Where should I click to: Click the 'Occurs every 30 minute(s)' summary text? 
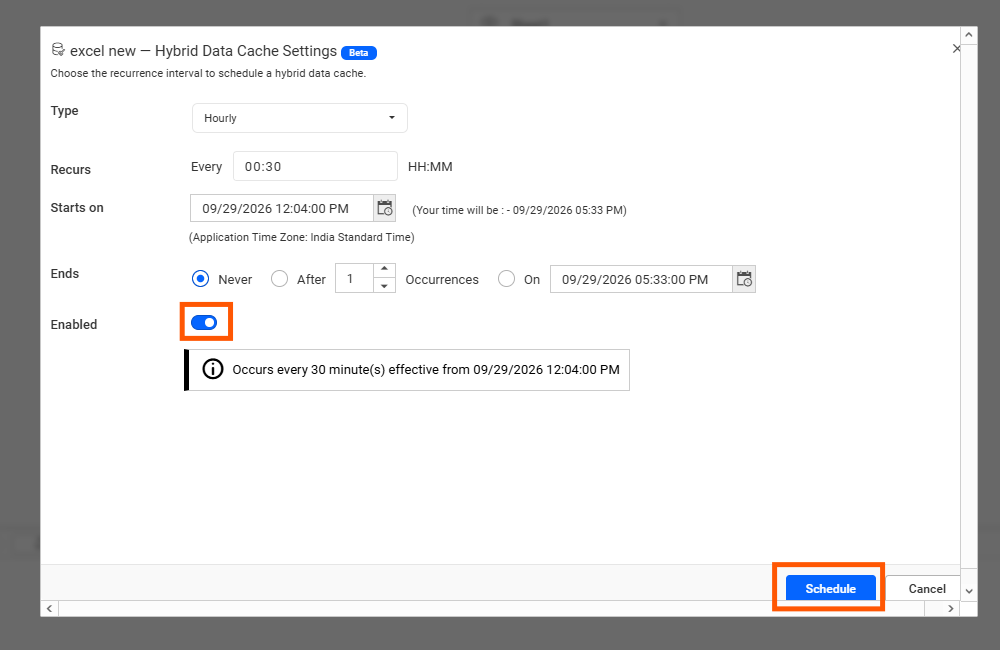426,370
